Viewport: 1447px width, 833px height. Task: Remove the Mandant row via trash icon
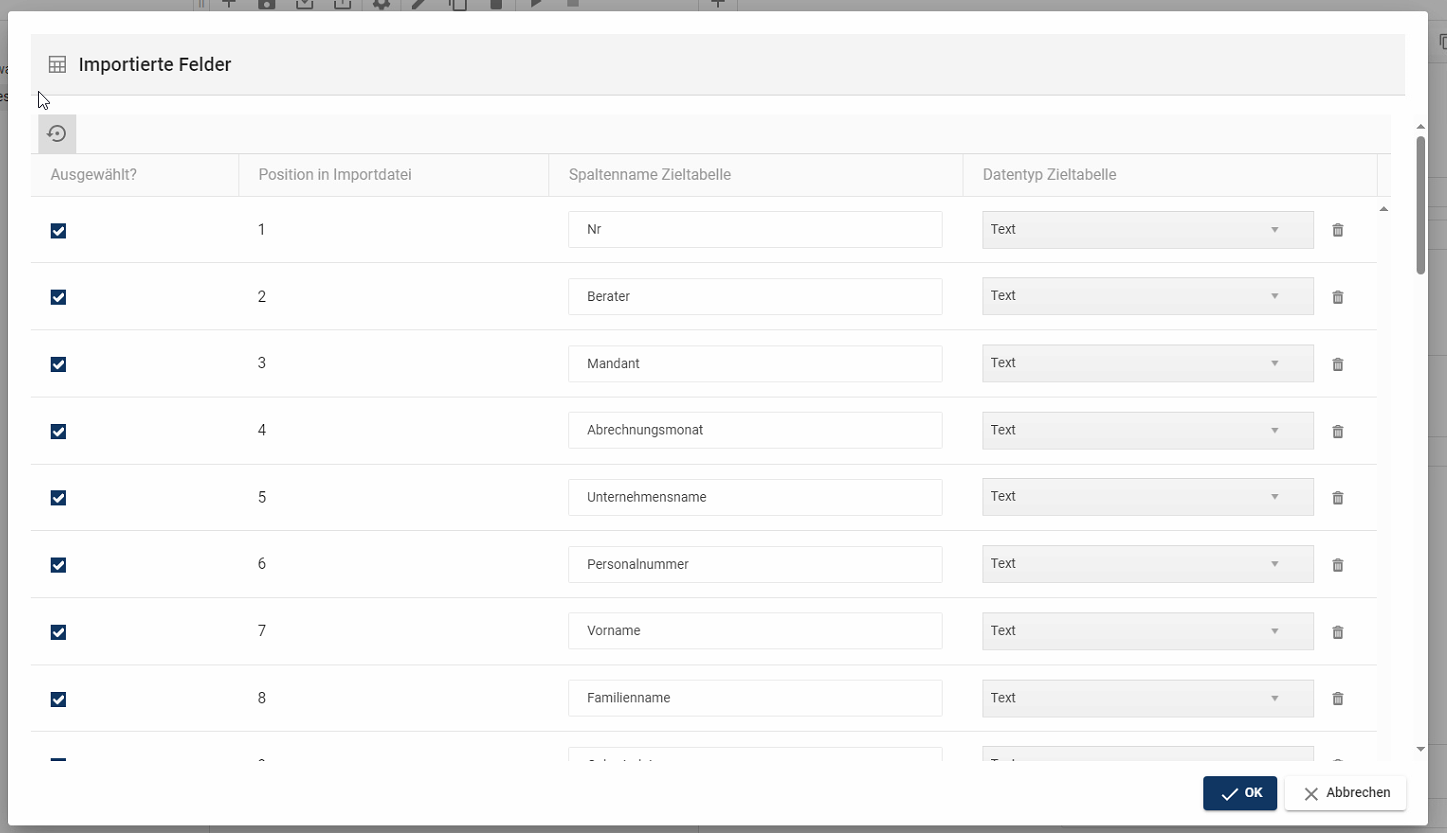pos(1337,364)
